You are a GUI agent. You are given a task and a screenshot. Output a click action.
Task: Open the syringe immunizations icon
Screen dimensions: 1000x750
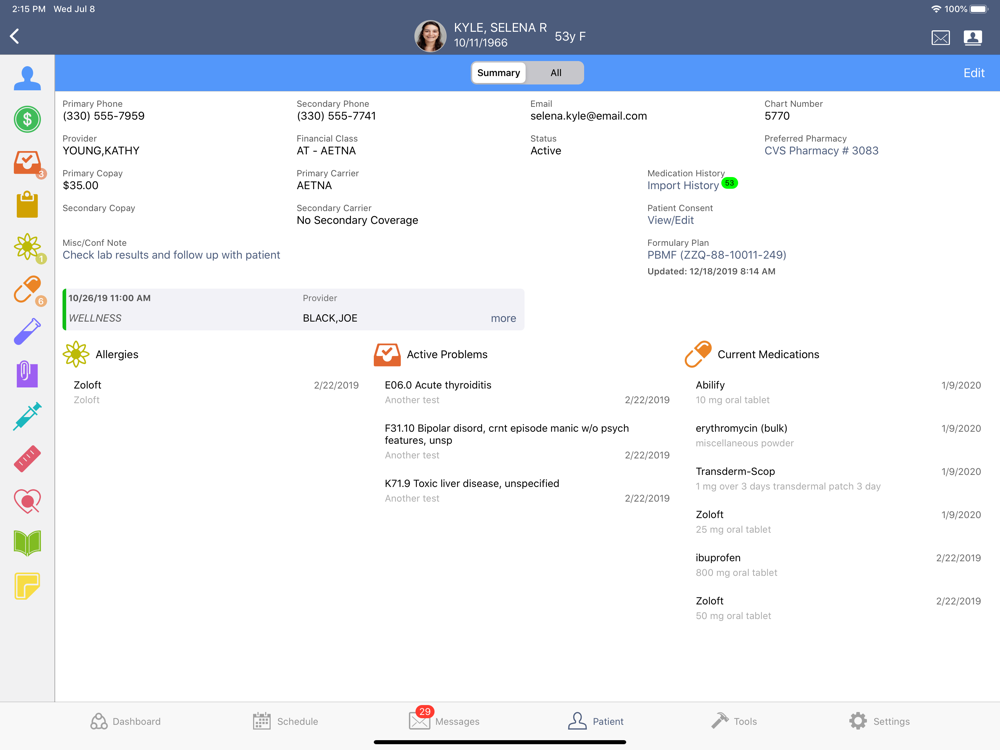(27, 416)
